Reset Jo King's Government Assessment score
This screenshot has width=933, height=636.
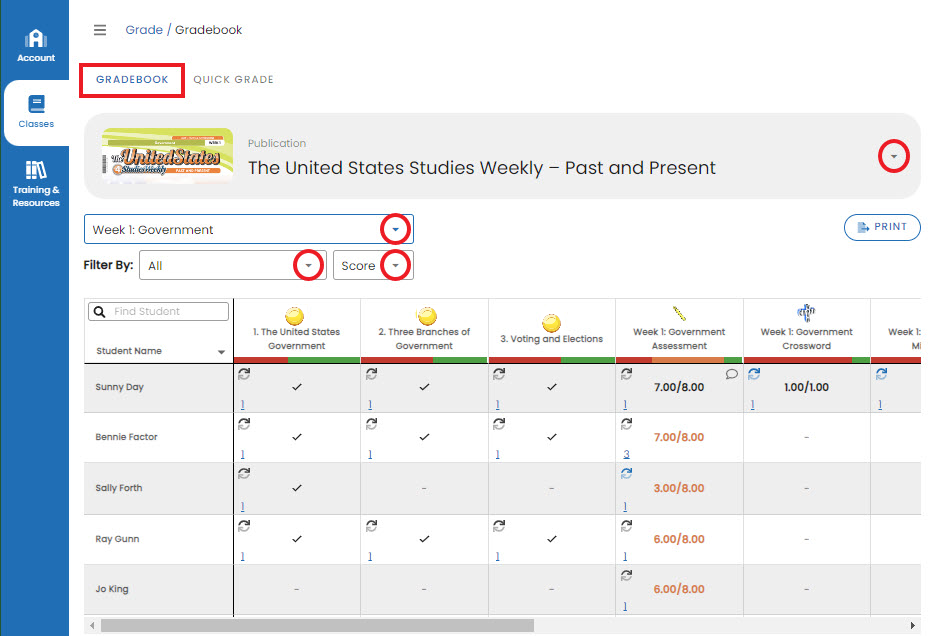point(626,576)
